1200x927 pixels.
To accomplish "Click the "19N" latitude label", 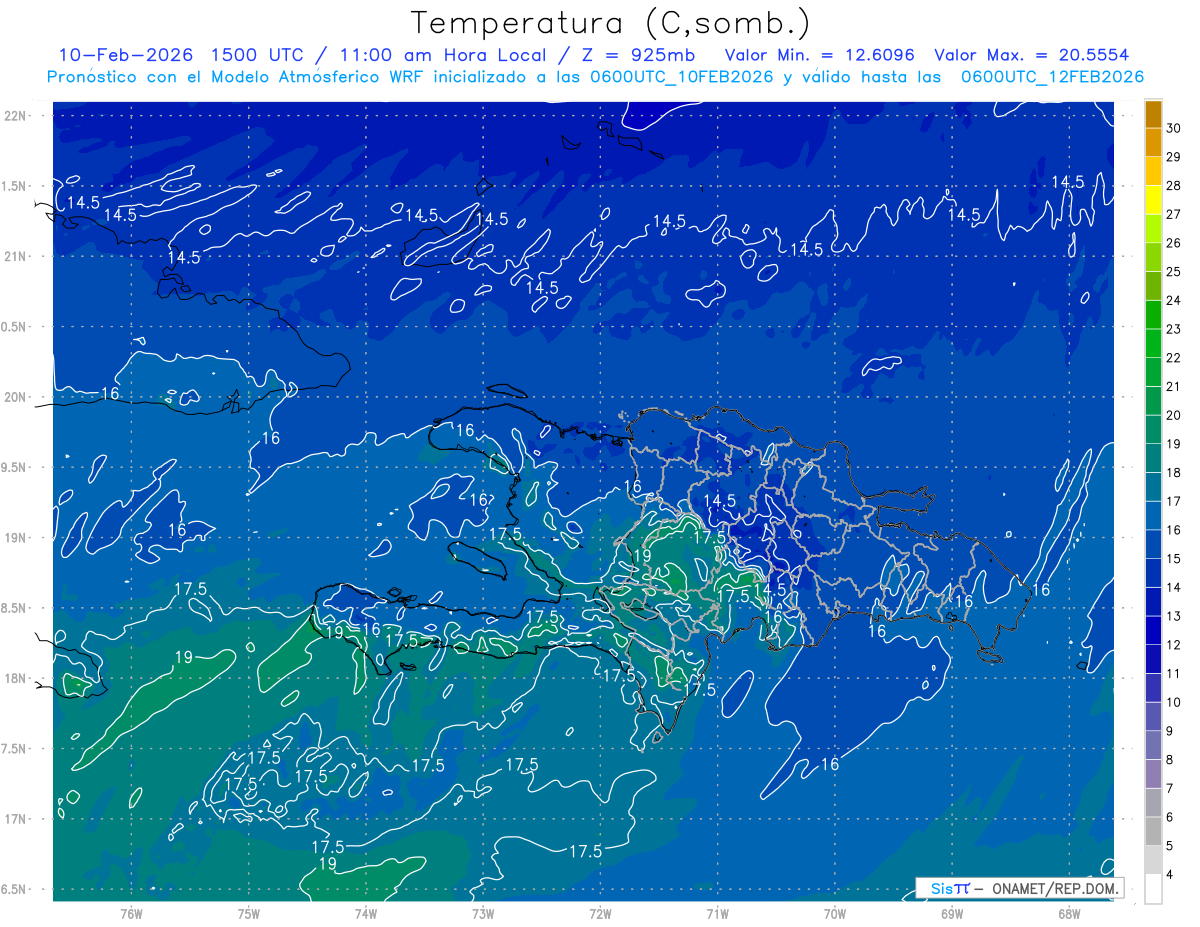I will (15, 538).
